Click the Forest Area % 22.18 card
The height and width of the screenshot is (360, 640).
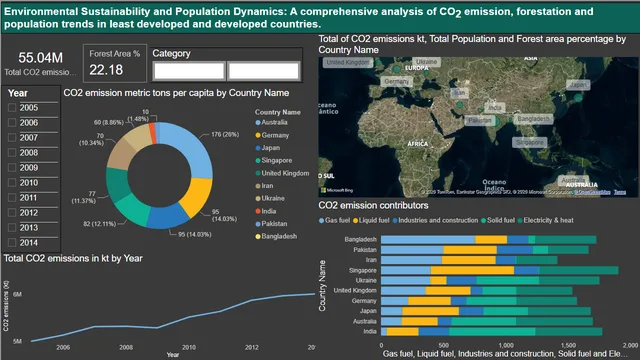[x=115, y=63]
